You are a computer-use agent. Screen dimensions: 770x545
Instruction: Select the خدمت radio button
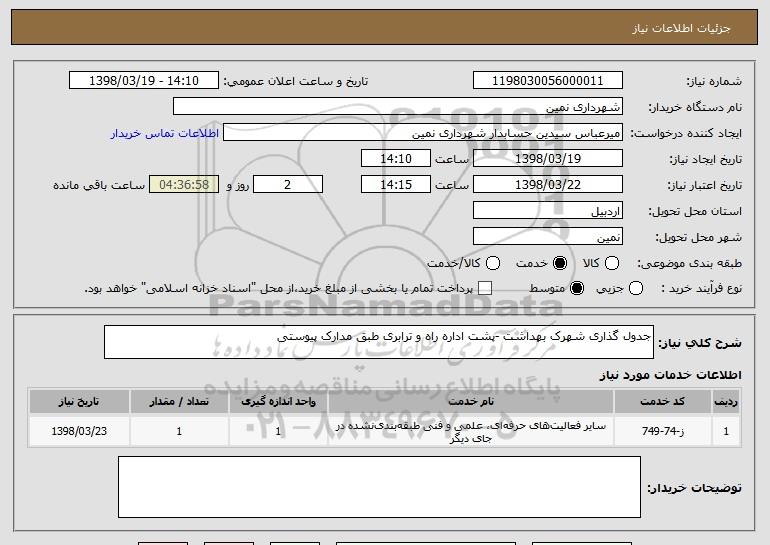[x=560, y=263]
